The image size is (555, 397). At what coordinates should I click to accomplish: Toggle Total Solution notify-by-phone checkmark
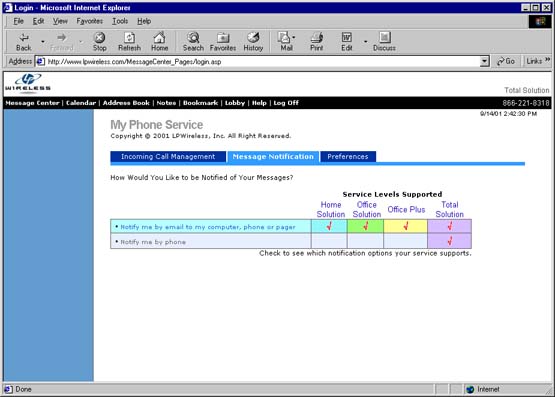click(x=450, y=241)
